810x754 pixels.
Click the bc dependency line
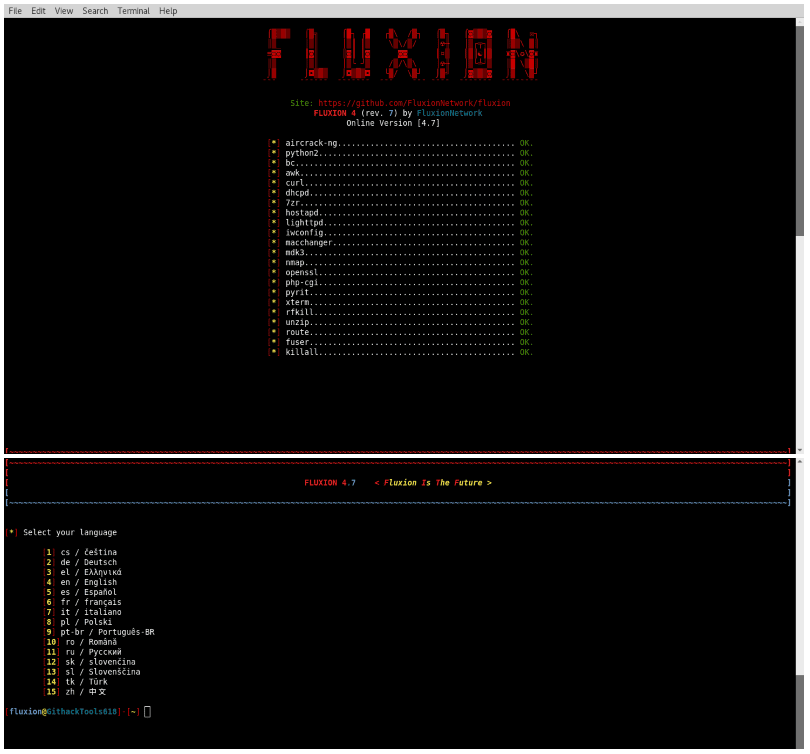pos(400,163)
